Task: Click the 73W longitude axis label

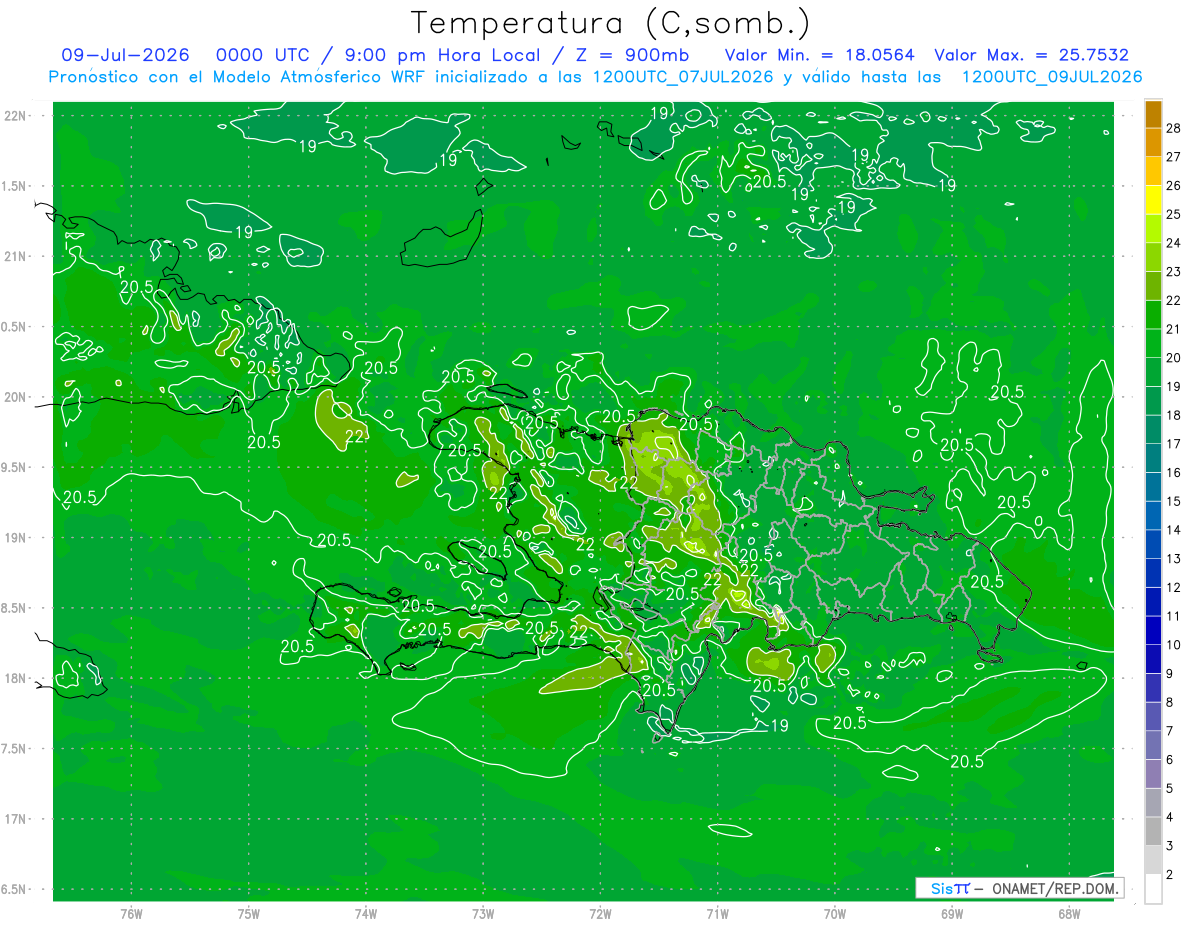Action: point(483,913)
